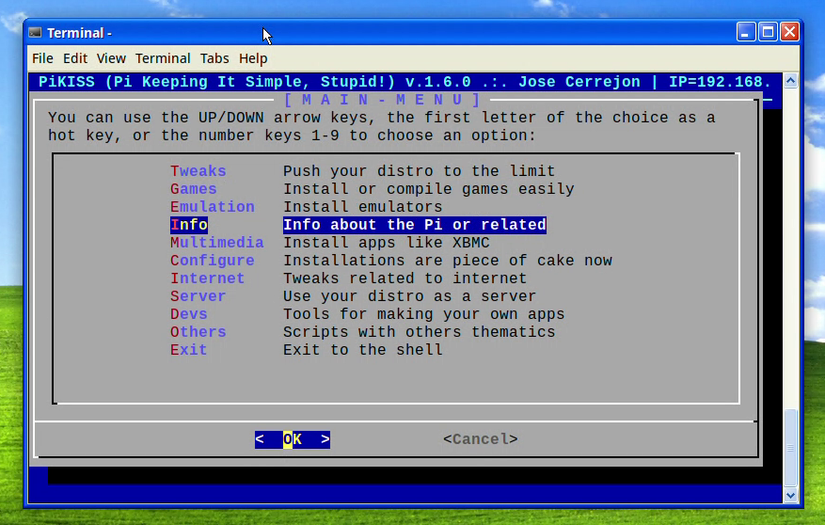Select the Multimedia menu option
Image resolution: width=825 pixels, height=525 pixels.
pos(217,243)
